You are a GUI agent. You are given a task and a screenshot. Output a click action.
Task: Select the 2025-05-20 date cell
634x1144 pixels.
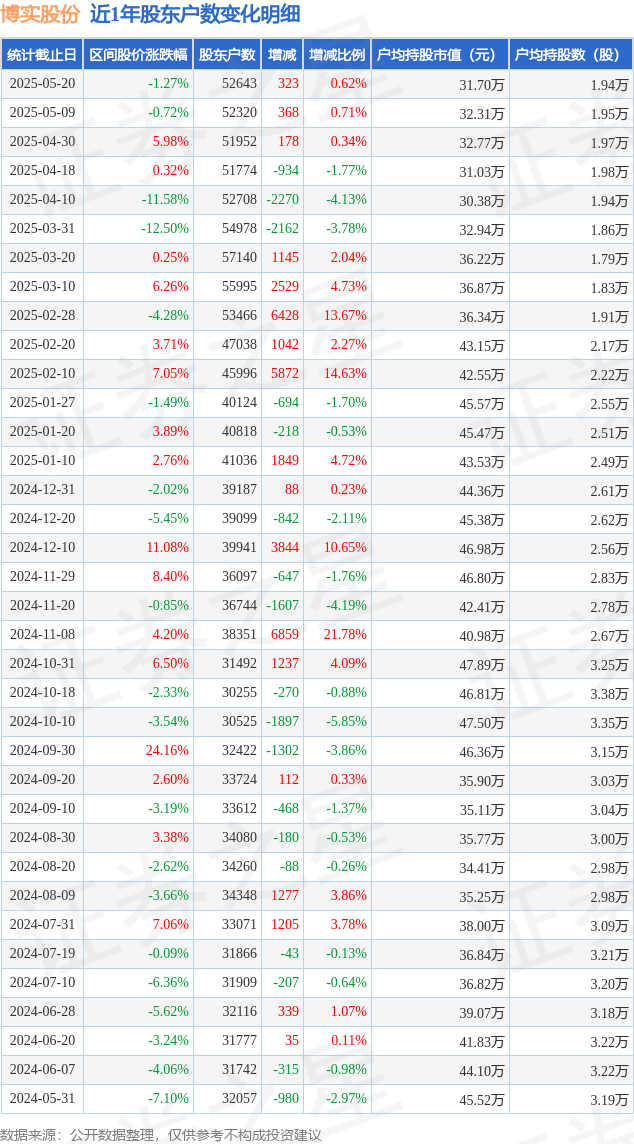[42, 84]
